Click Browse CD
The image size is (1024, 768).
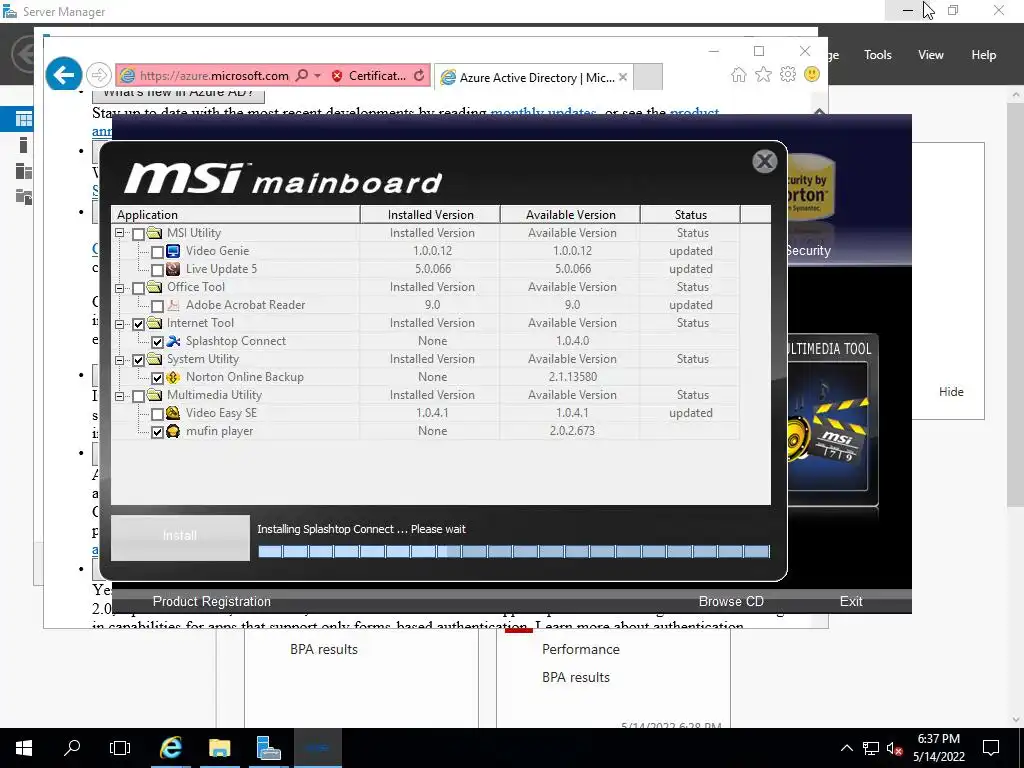tap(731, 601)
